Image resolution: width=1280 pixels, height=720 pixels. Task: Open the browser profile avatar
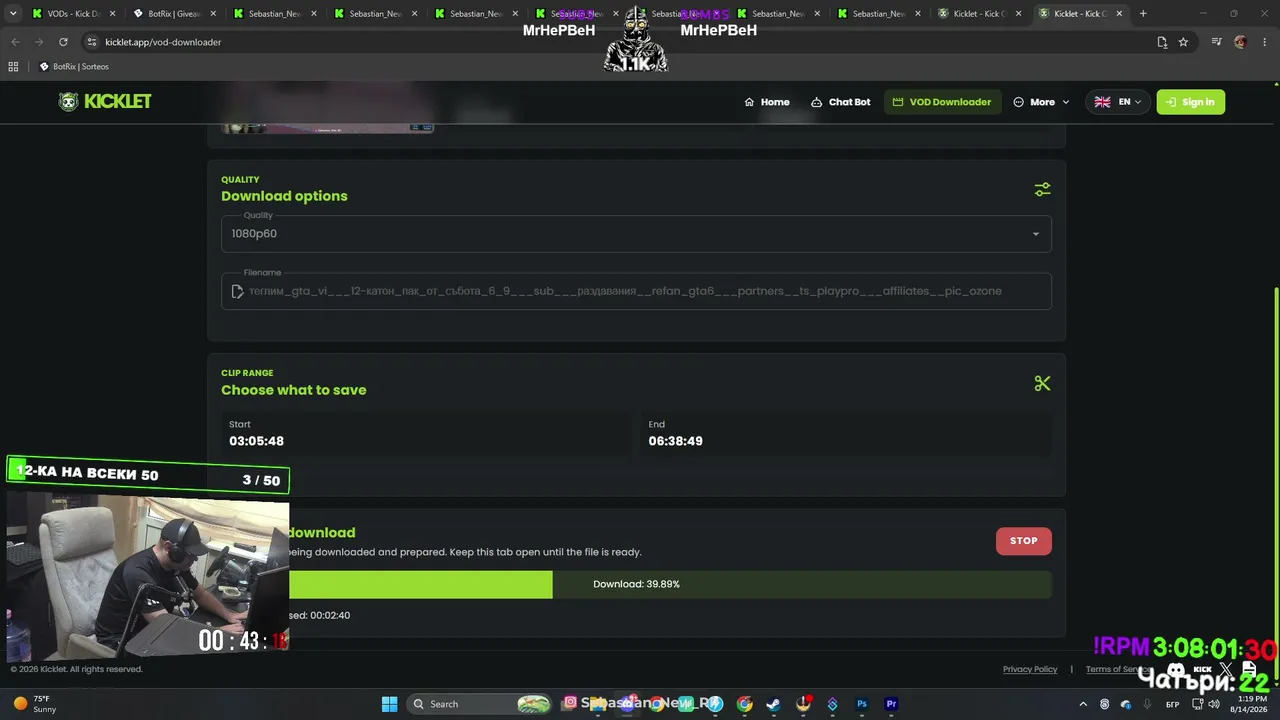pos(1241,42)
